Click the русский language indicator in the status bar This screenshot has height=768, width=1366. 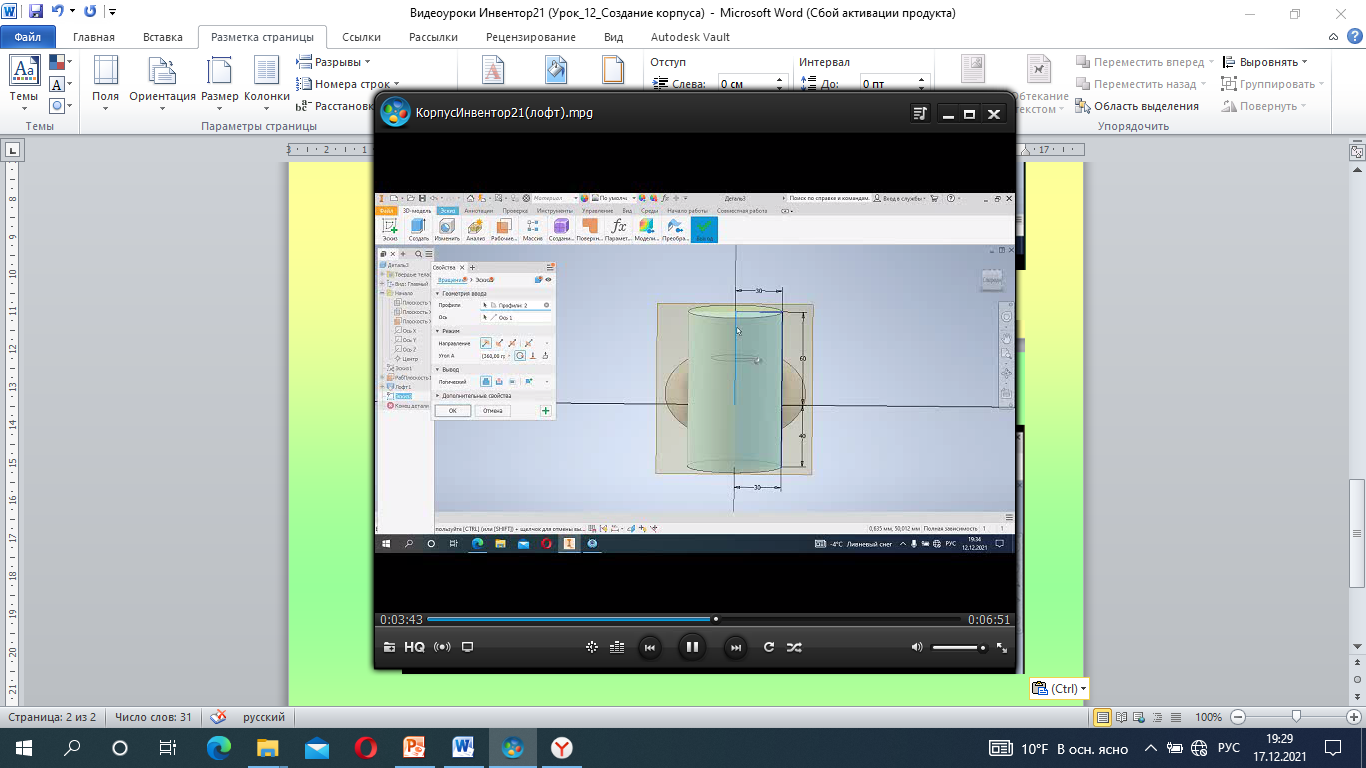(264, 717)
